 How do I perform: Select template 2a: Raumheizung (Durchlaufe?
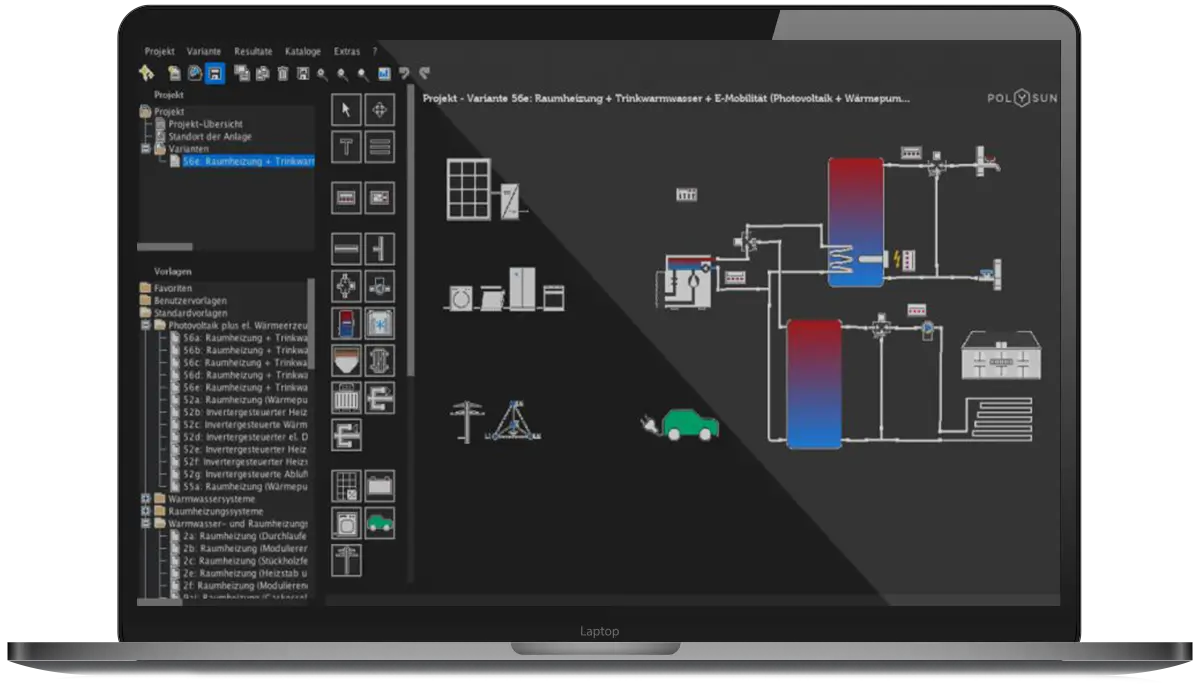tap(245, 535)
